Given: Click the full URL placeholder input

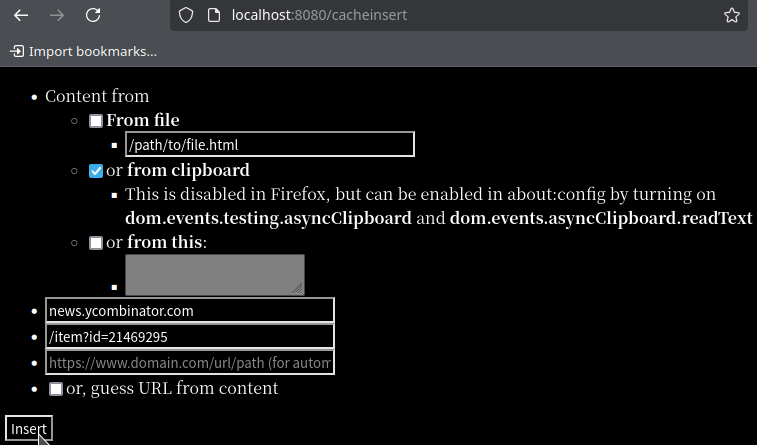Looking at the screenshot, I should pos(190,363).
